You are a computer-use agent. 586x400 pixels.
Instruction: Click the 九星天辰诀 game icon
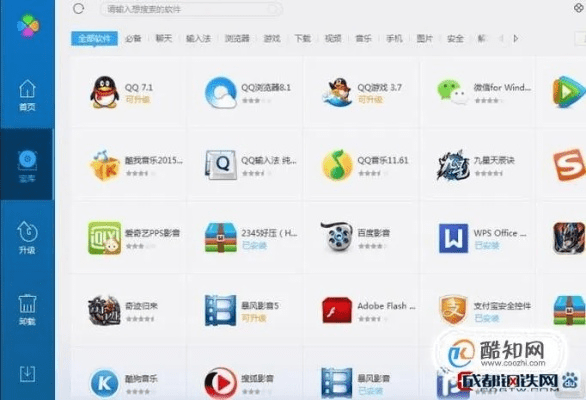pyautogui.click(x=453, y=165)
